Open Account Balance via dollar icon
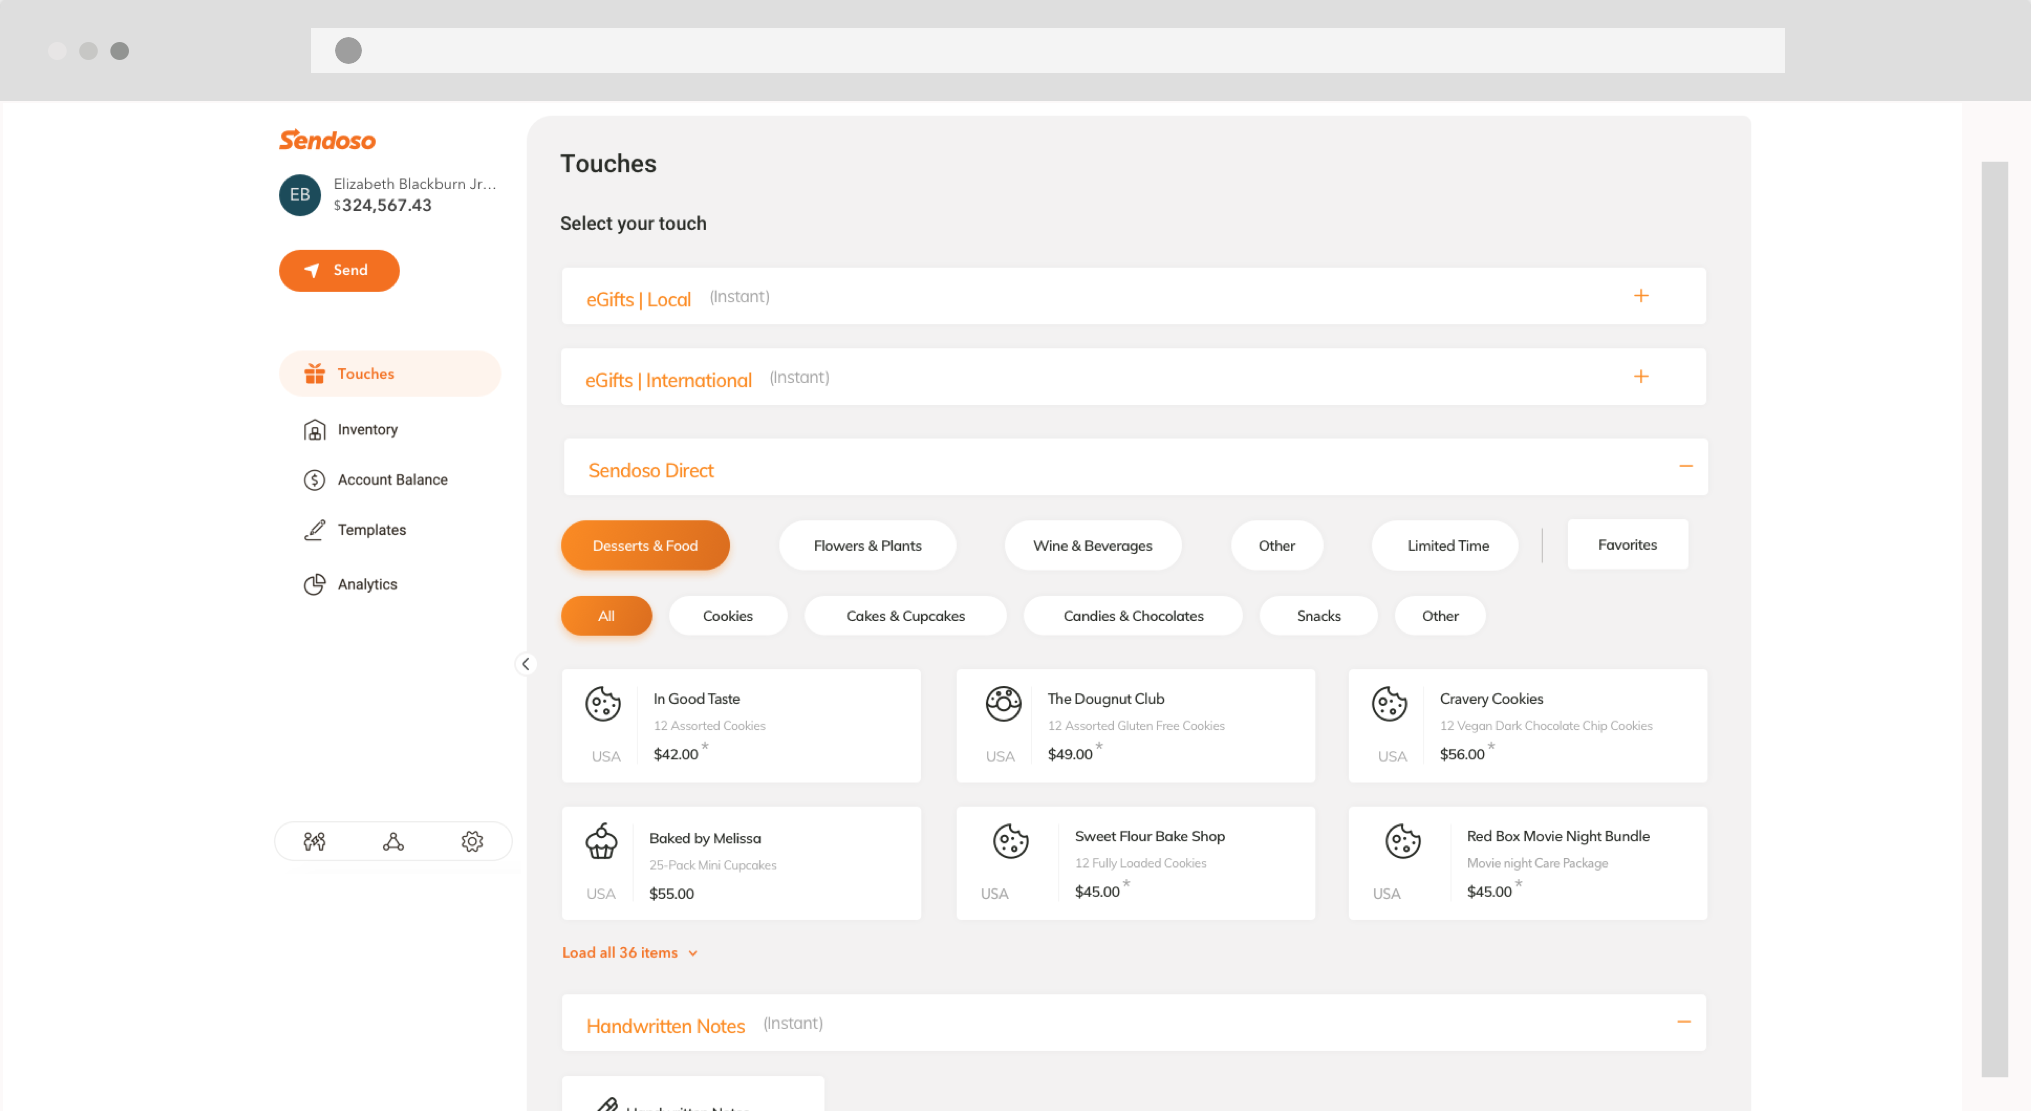Viewport: 2031px width, 1111px height. click(x=315, y=479)
